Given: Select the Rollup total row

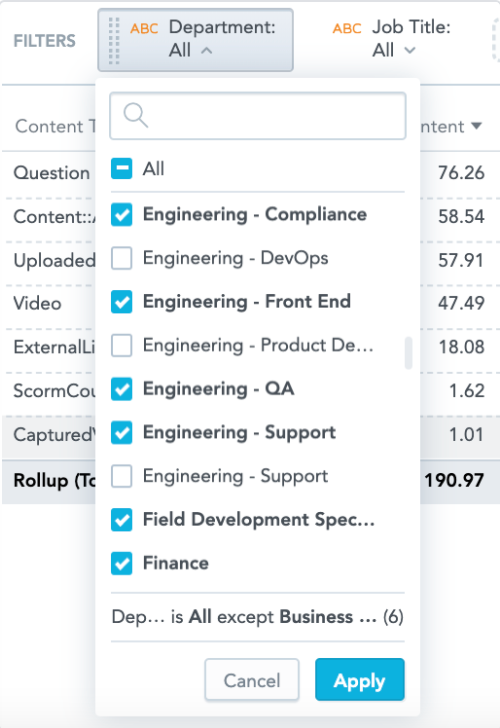Looking at the screenshot, I should tap(251, 481).
